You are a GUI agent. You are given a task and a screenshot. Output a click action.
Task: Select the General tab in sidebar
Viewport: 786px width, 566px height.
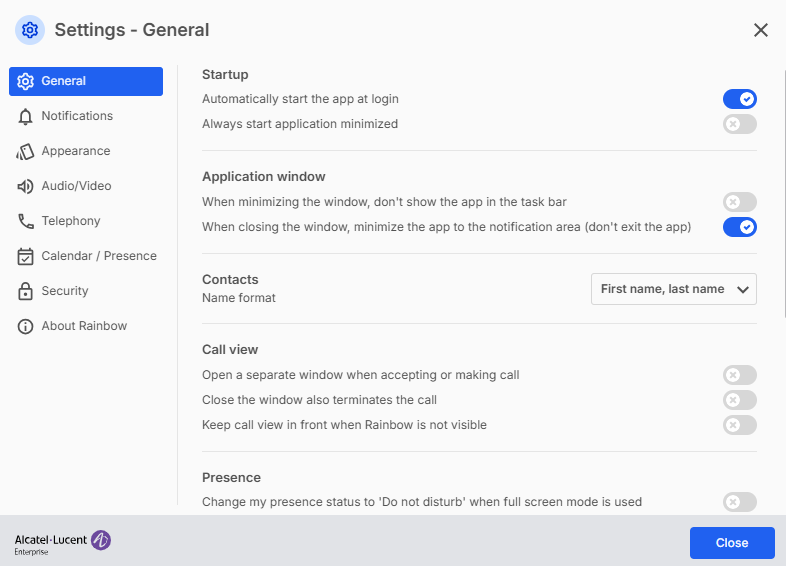pyautogui.click(x=86, y=81)
